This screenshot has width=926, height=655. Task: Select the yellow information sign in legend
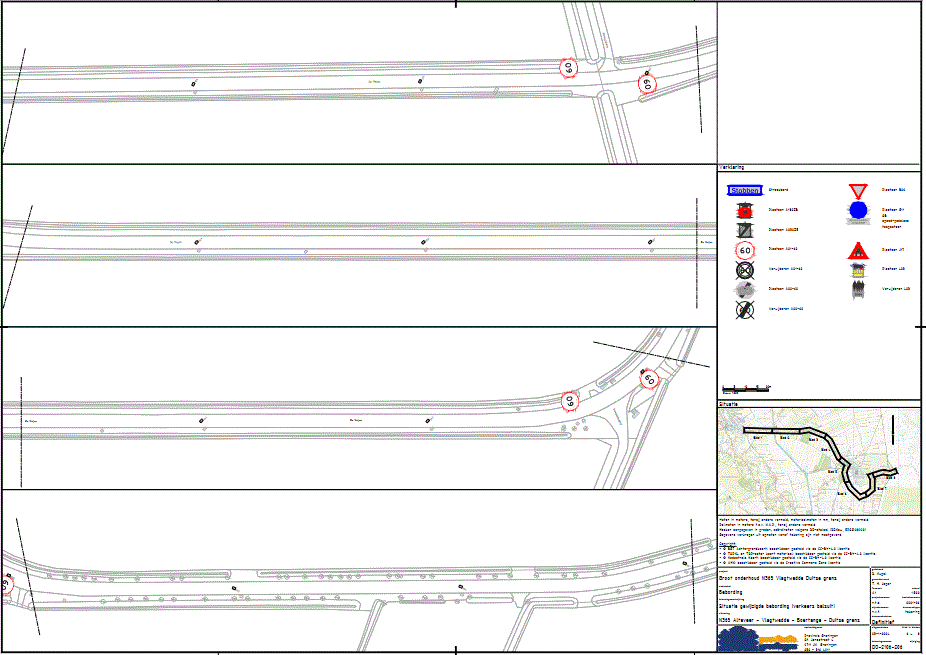click(x=857, y=270)
